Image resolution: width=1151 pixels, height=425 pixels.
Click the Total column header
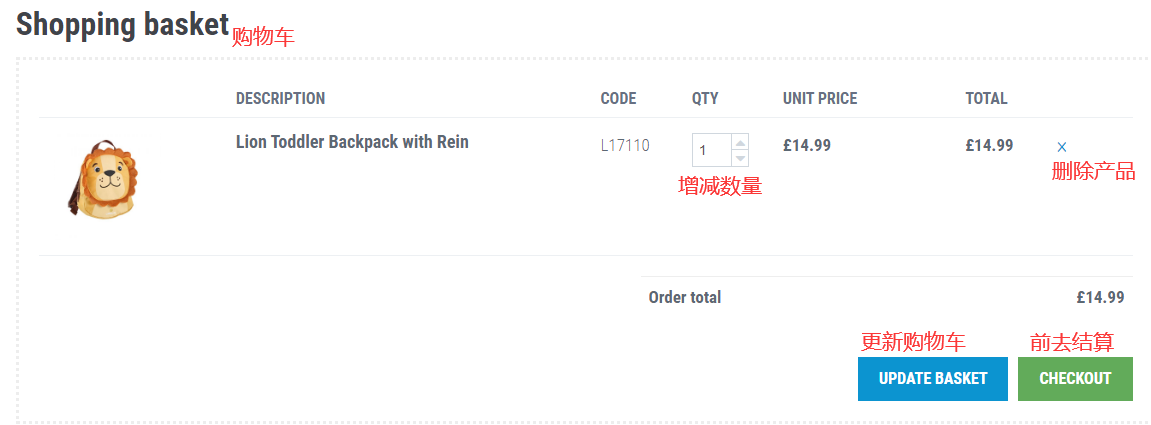click(986, 98)
